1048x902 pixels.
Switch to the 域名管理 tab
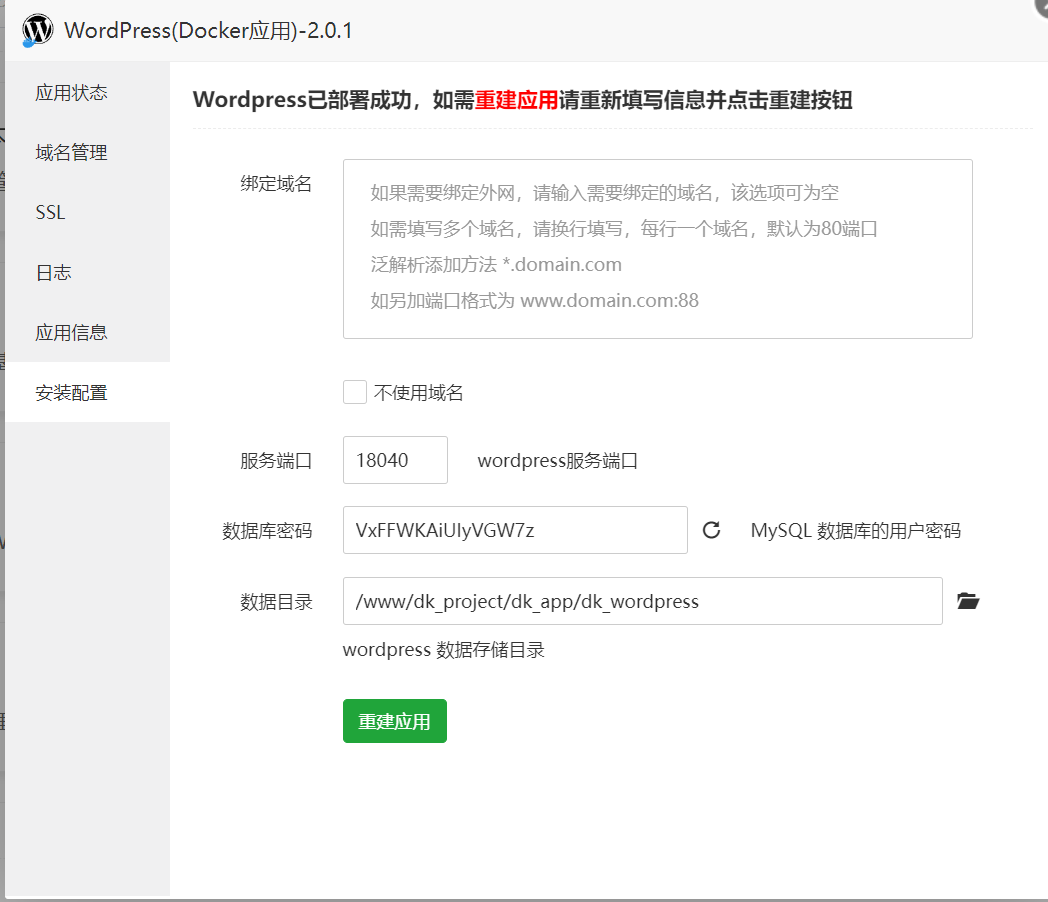tap(88, 152)
